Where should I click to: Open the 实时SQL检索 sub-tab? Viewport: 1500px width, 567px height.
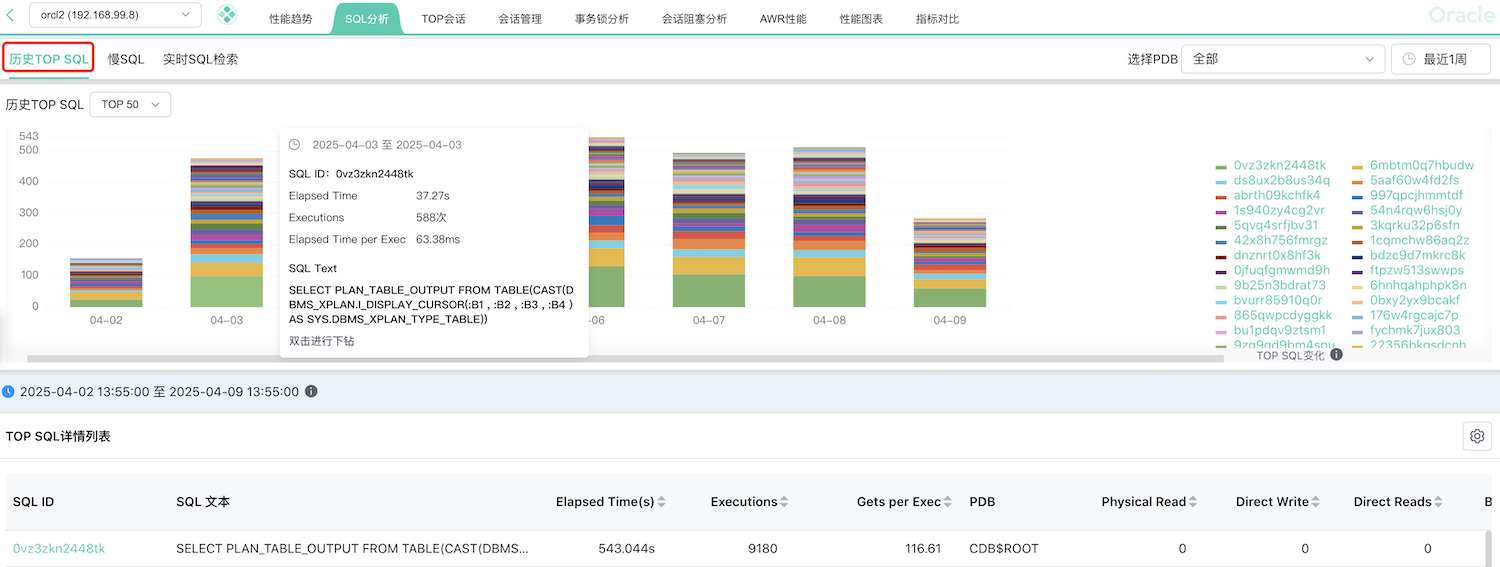tap(200, 59)
